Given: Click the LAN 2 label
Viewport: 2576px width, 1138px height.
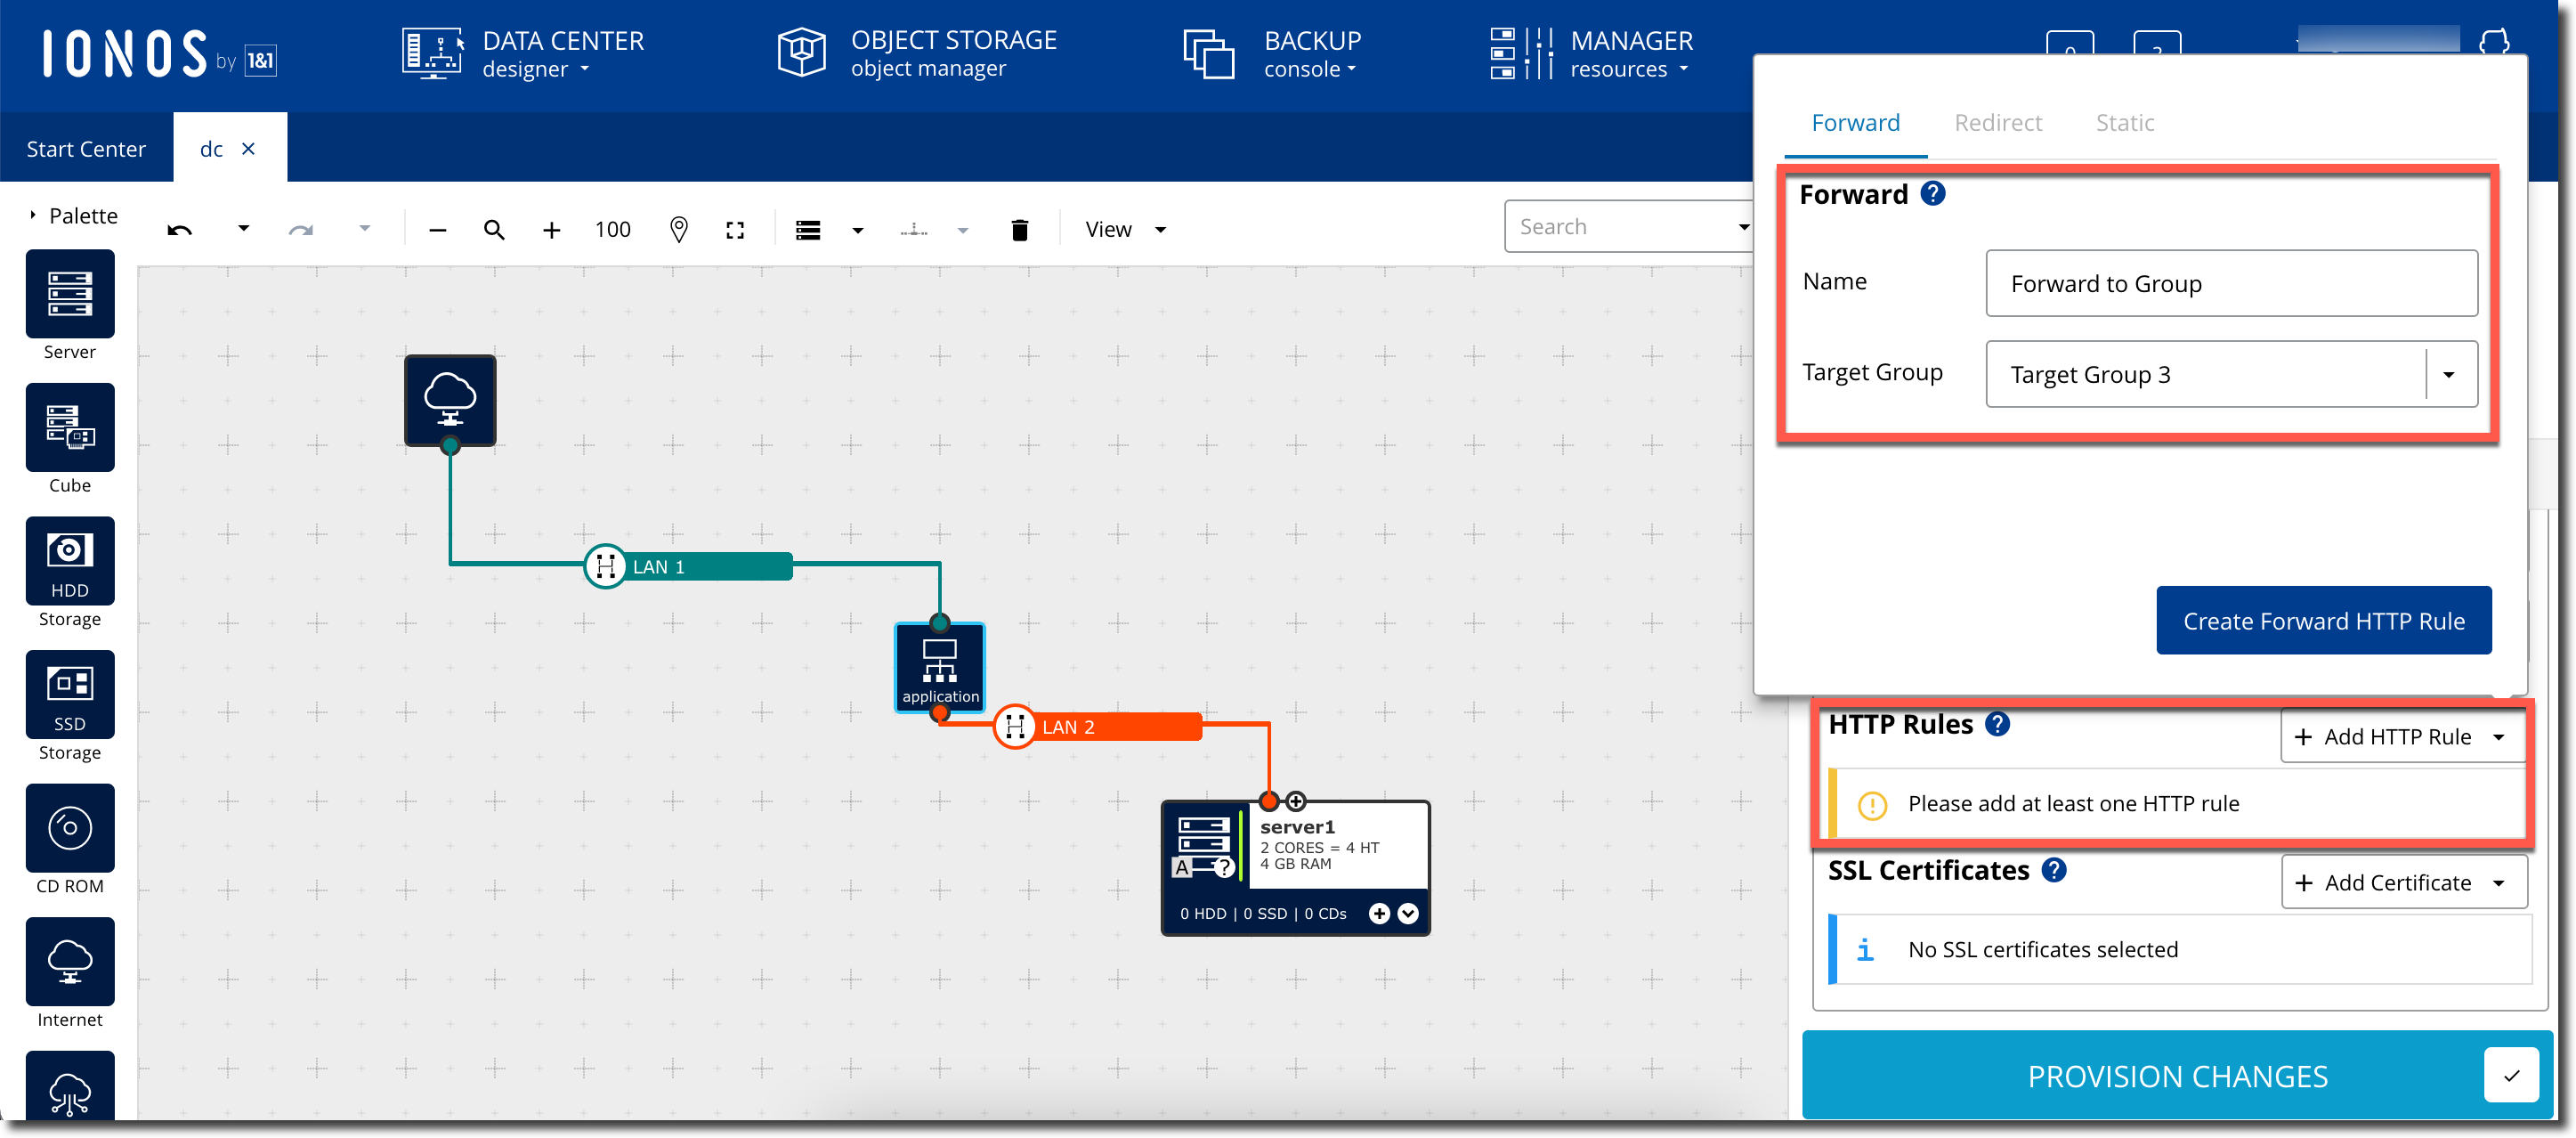Looking at the screenshot, I should [1068, 727].
